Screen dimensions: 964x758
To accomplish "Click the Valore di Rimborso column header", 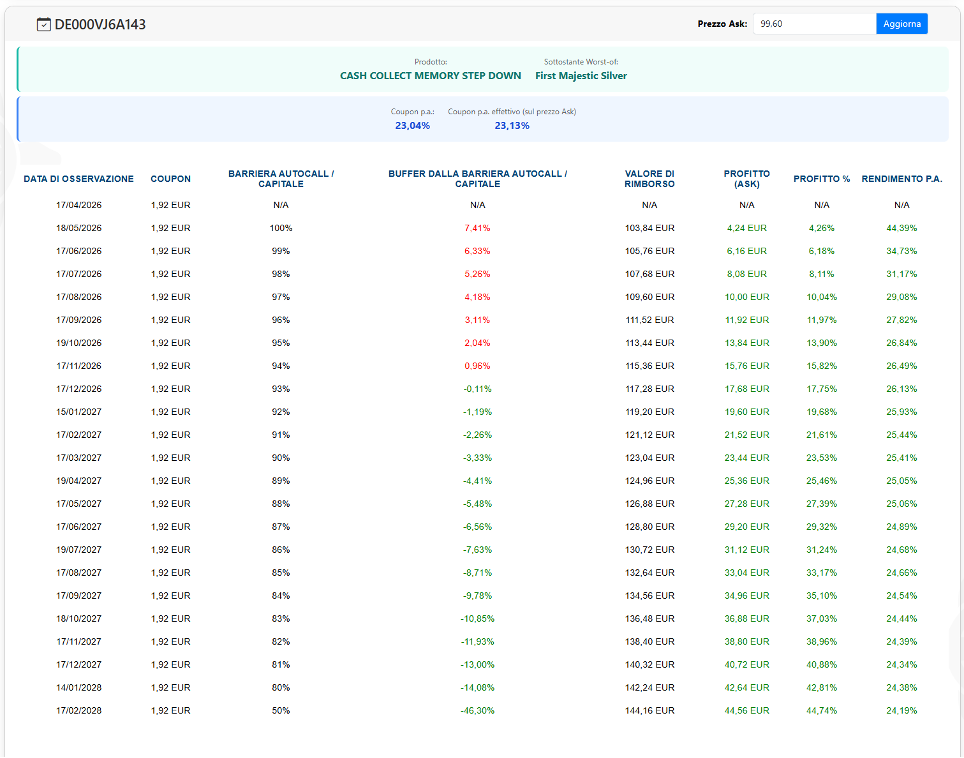I will click(649, 179).
